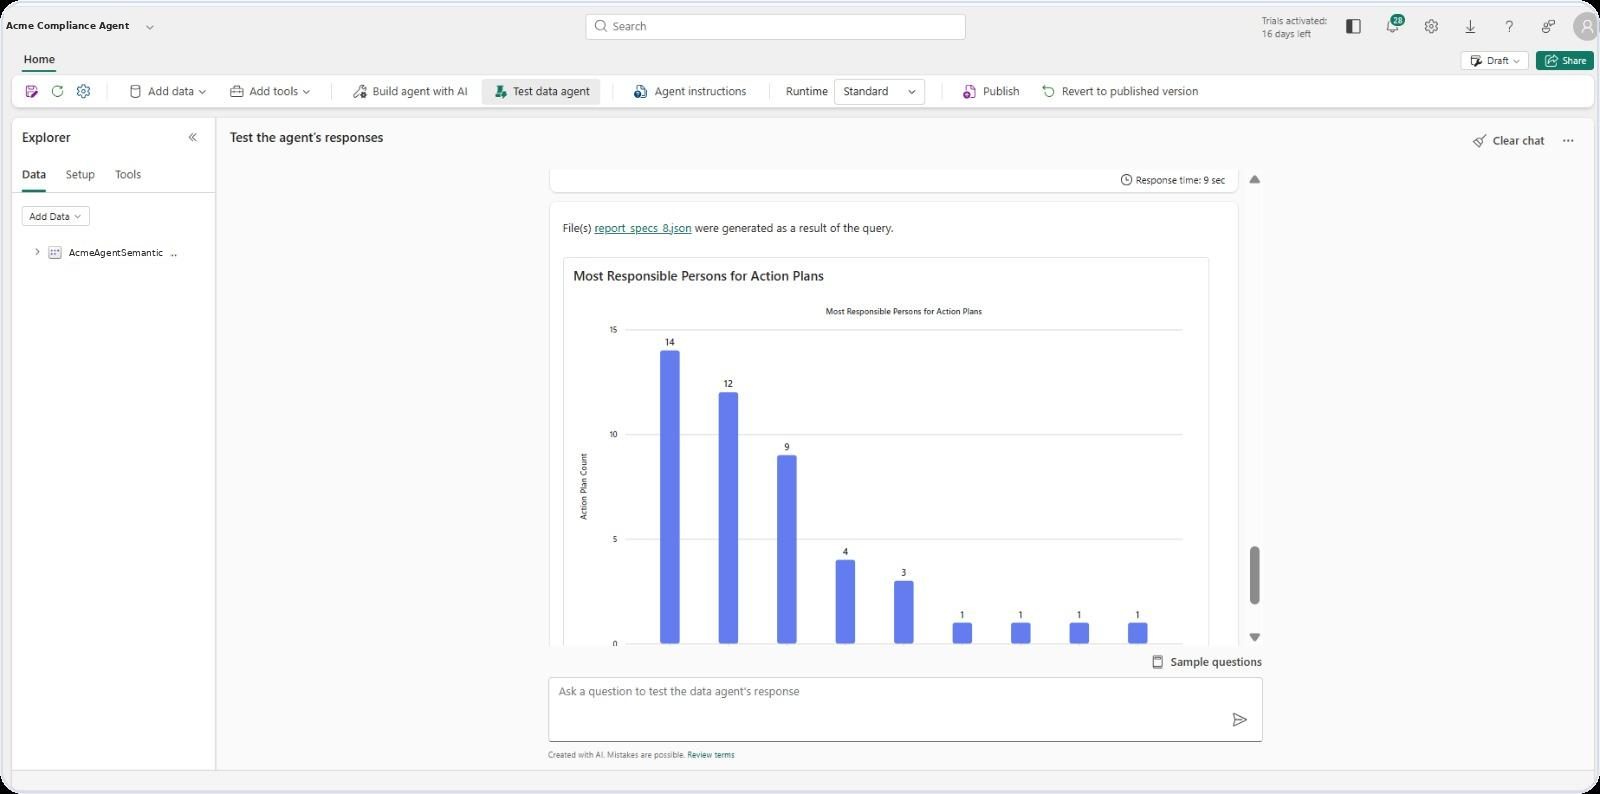Click Clear chat button

coord(1508,140)
